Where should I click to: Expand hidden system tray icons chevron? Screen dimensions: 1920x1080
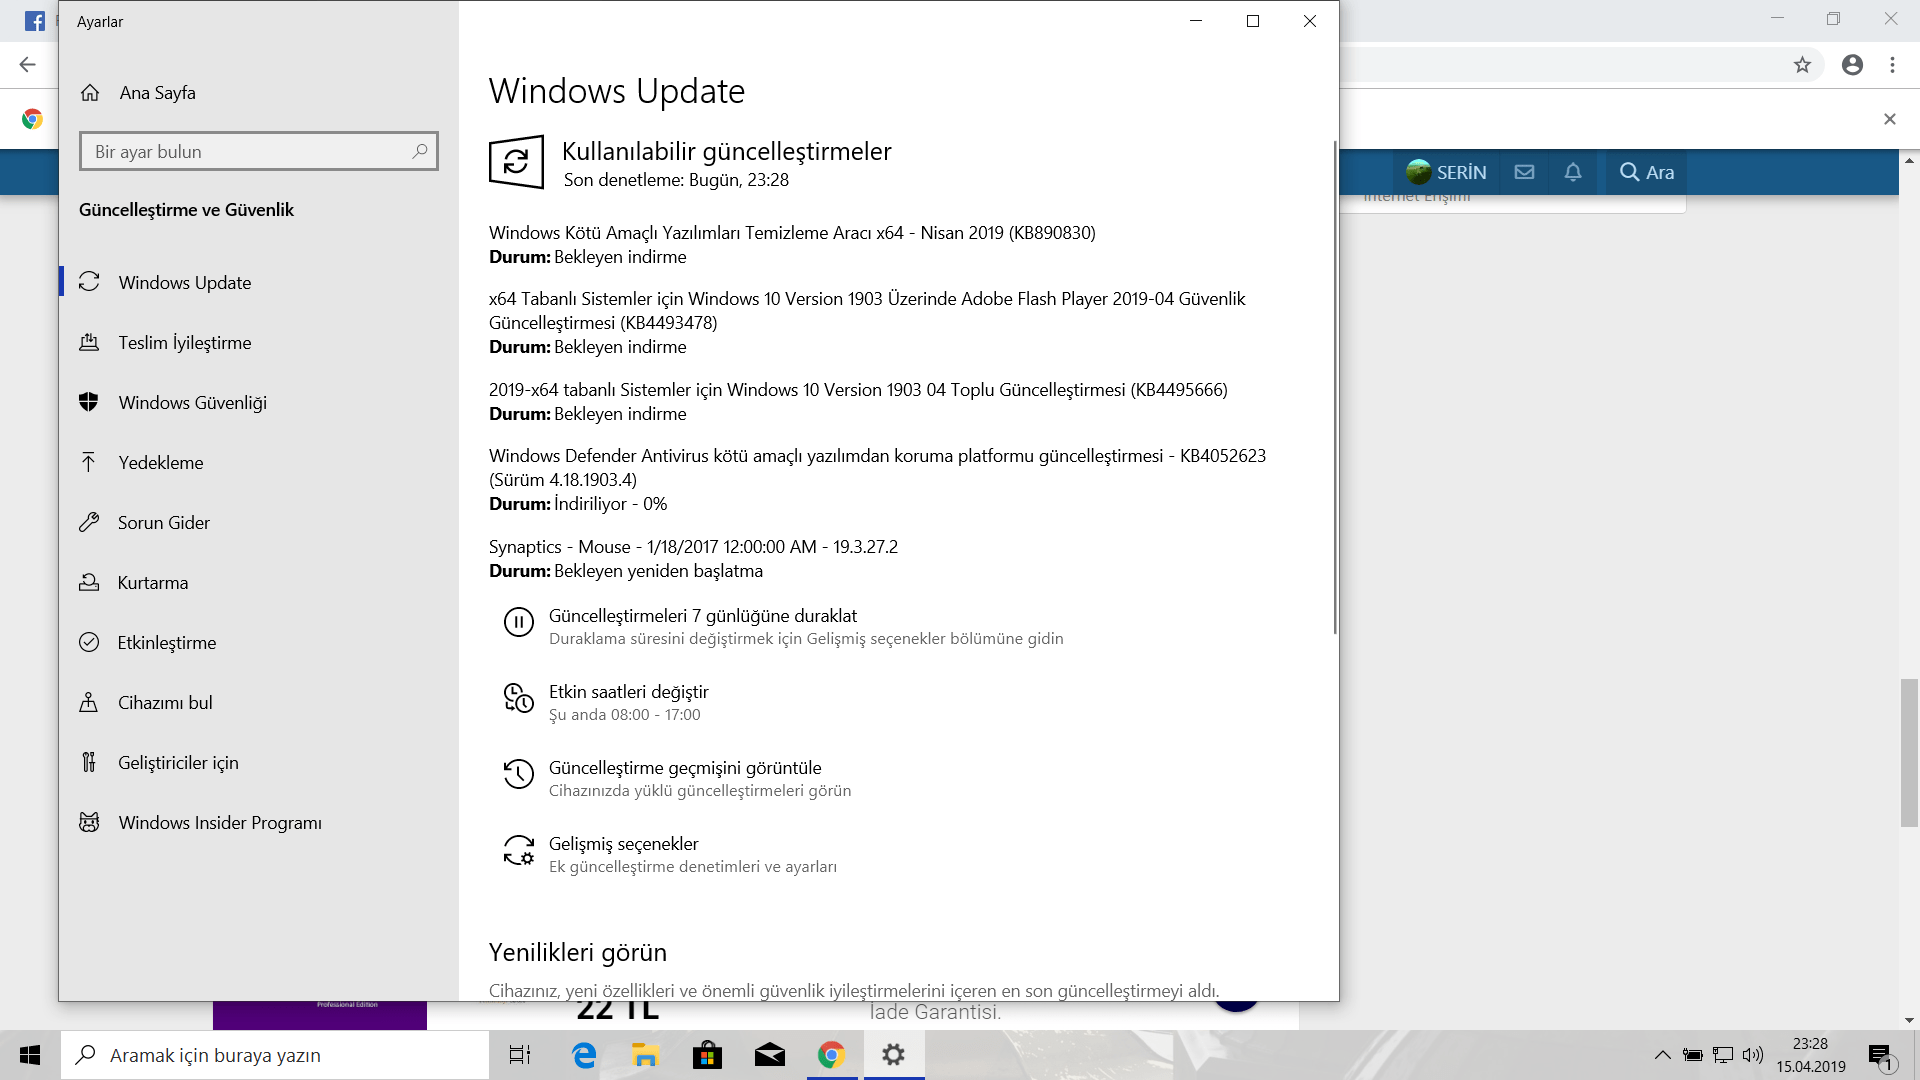1662,1055
